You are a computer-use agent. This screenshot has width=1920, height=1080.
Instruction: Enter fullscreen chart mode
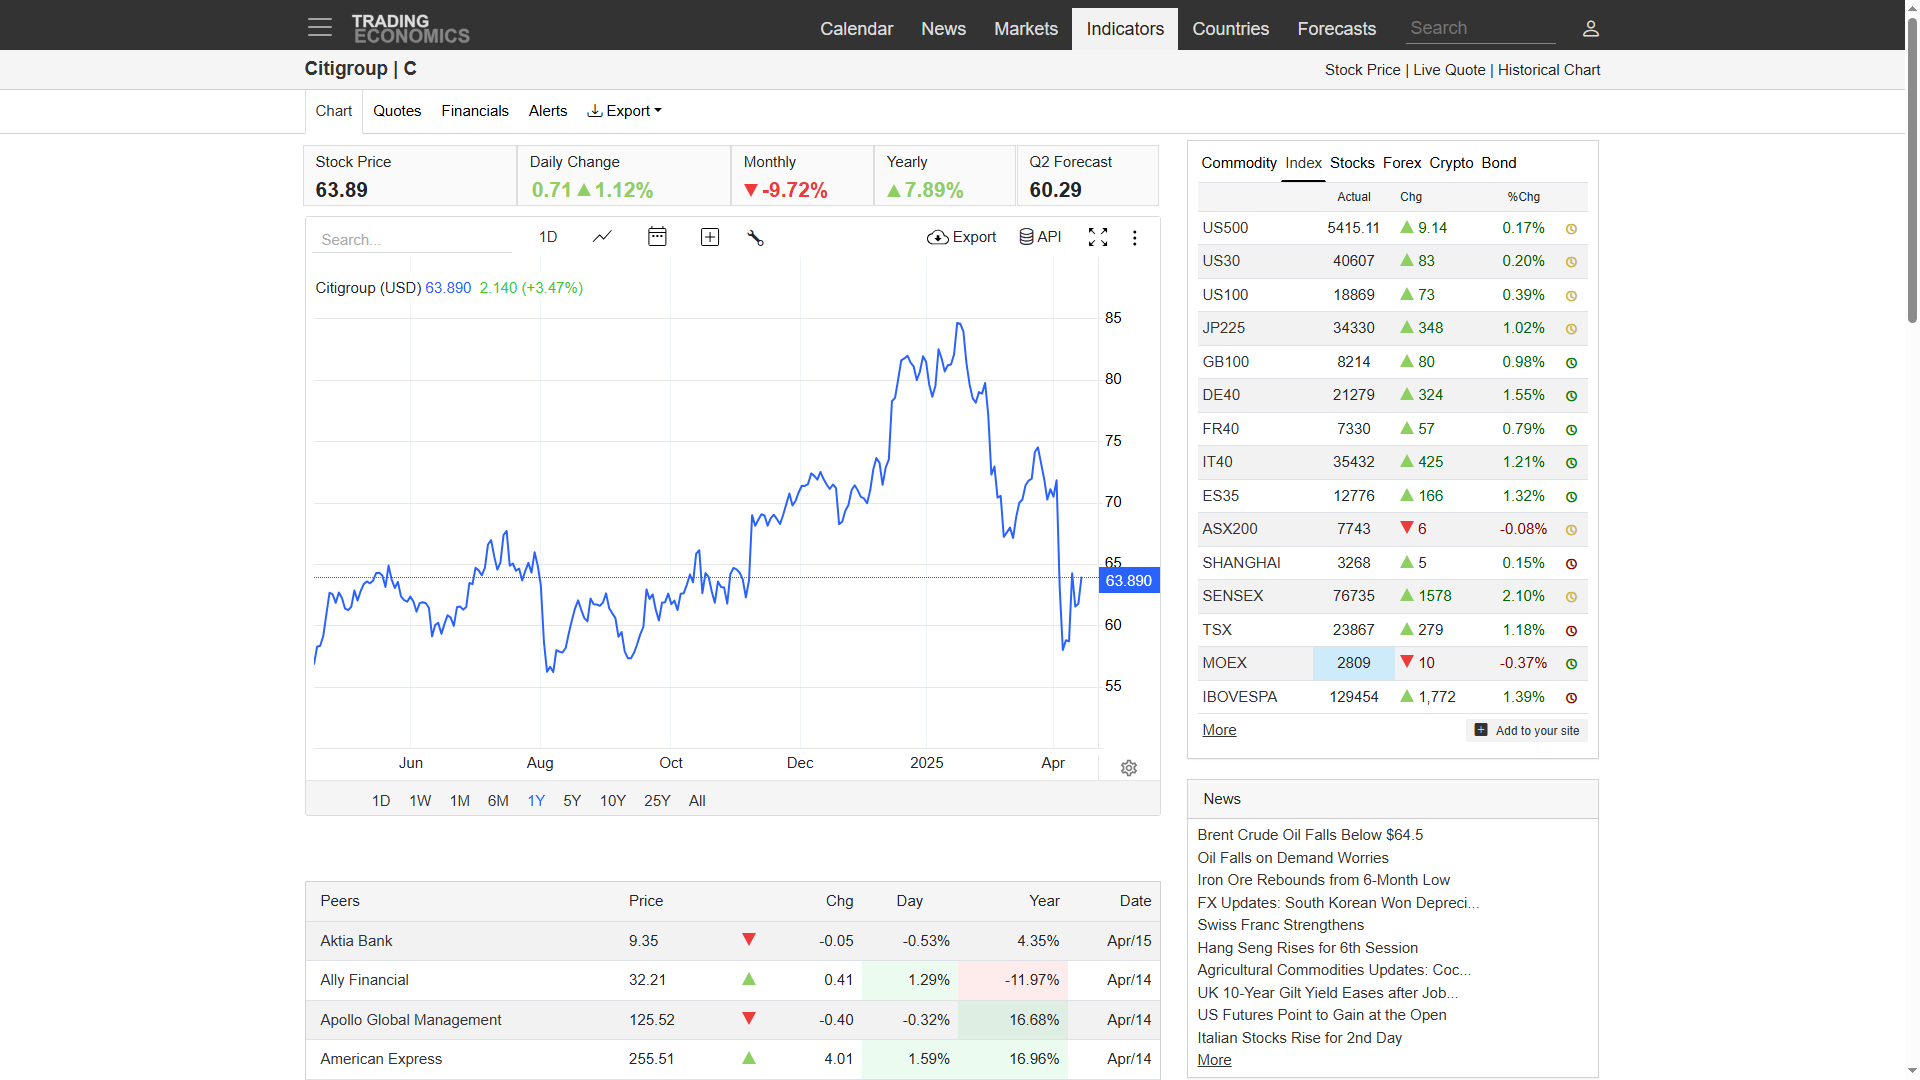point(1098,237)
